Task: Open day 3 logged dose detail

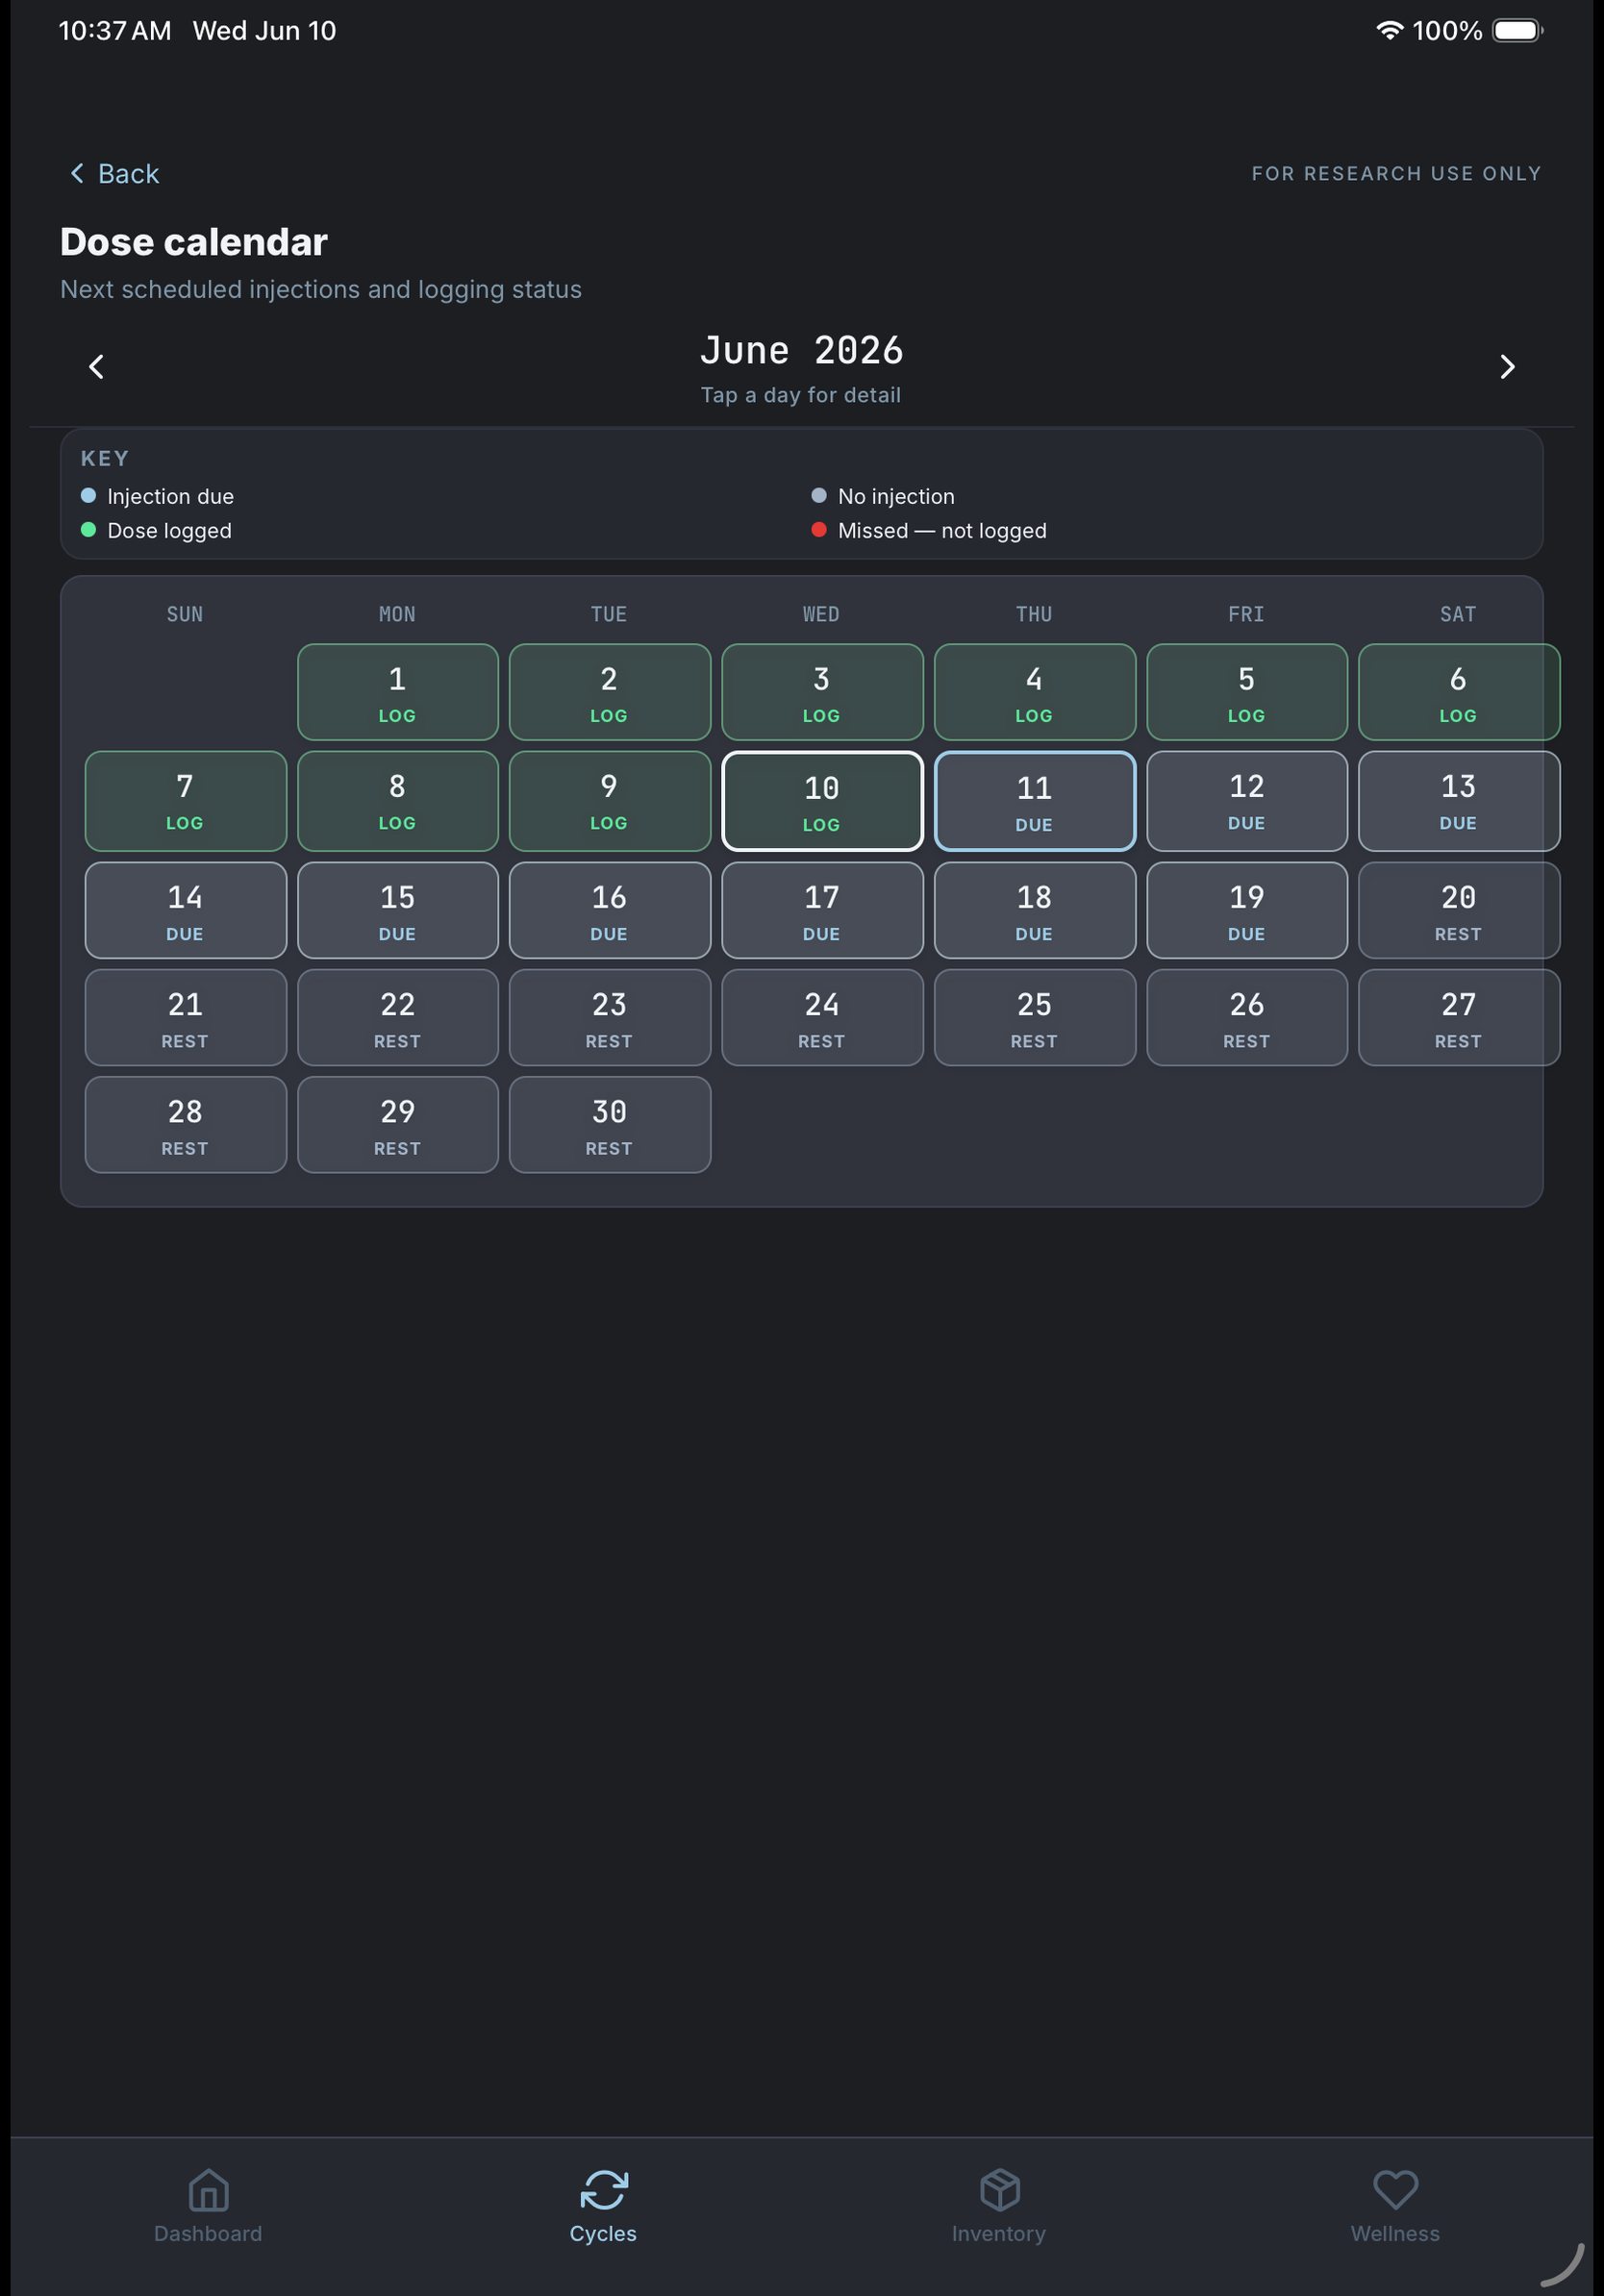Action: coord(822,692)
